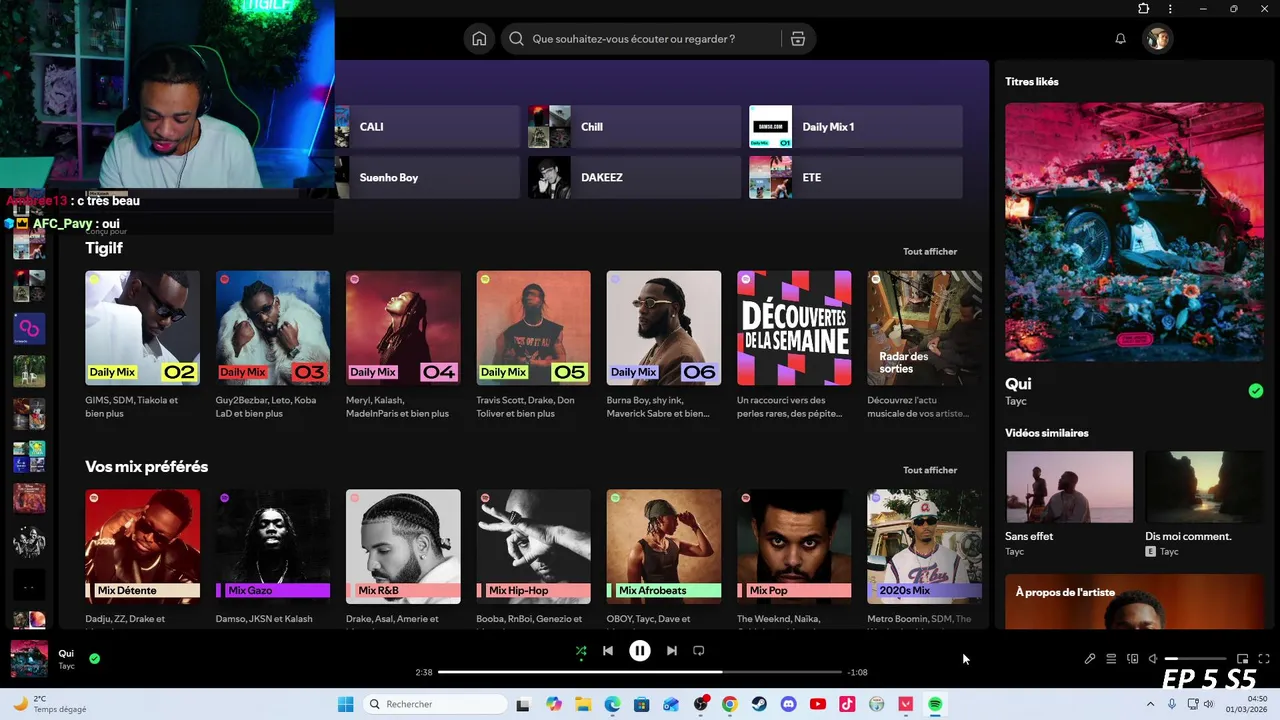Open Google Chrome from the taskbar

tap(730, 704)
